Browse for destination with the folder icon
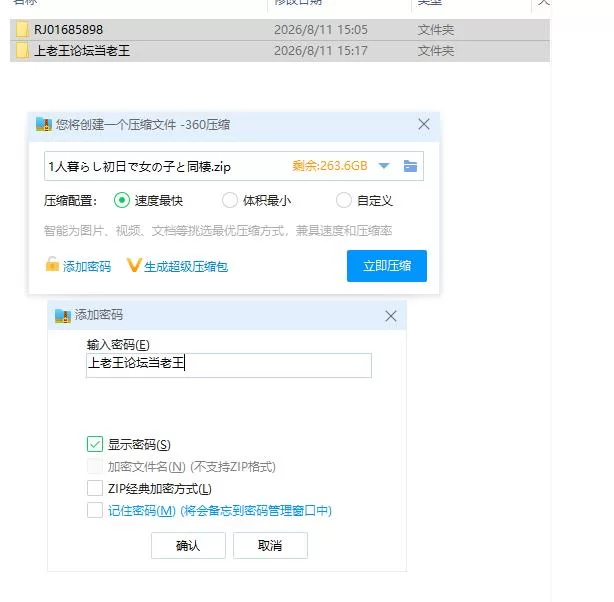This screenshot has width=614, height=602. [x=410, y=166]
